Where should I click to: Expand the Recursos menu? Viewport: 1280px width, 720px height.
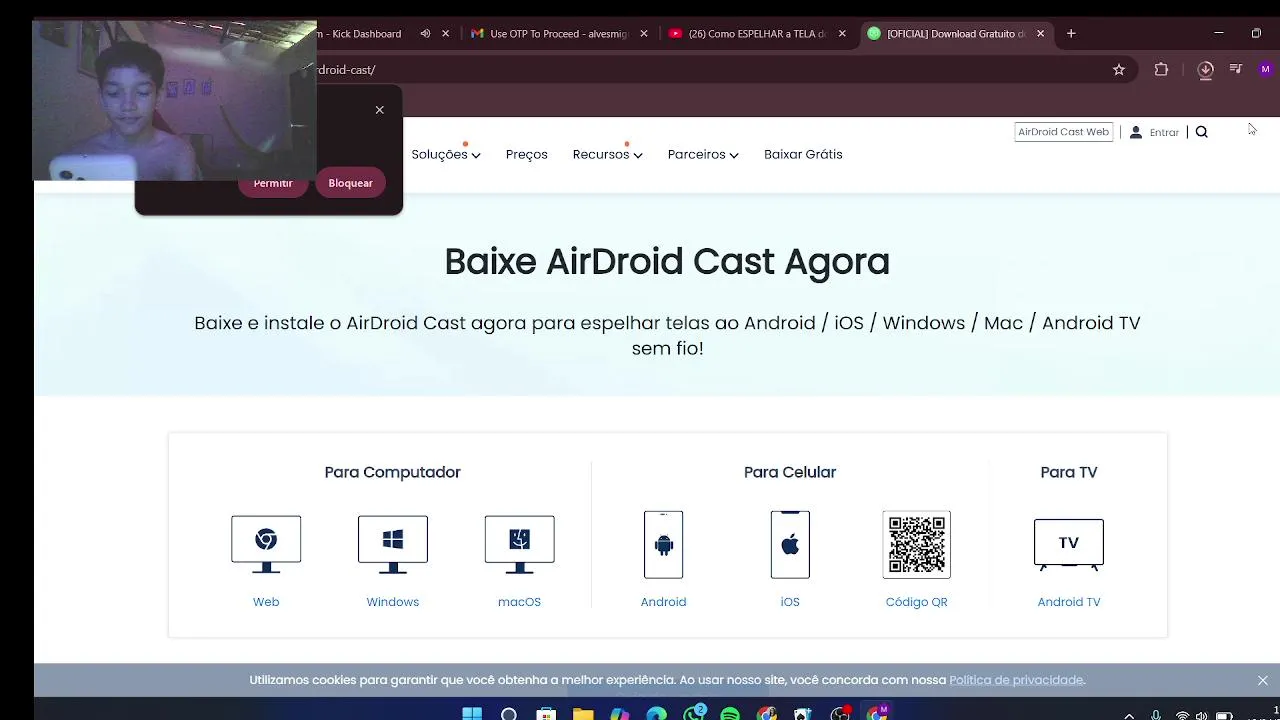pyautogui.click(x=607, y=154)
